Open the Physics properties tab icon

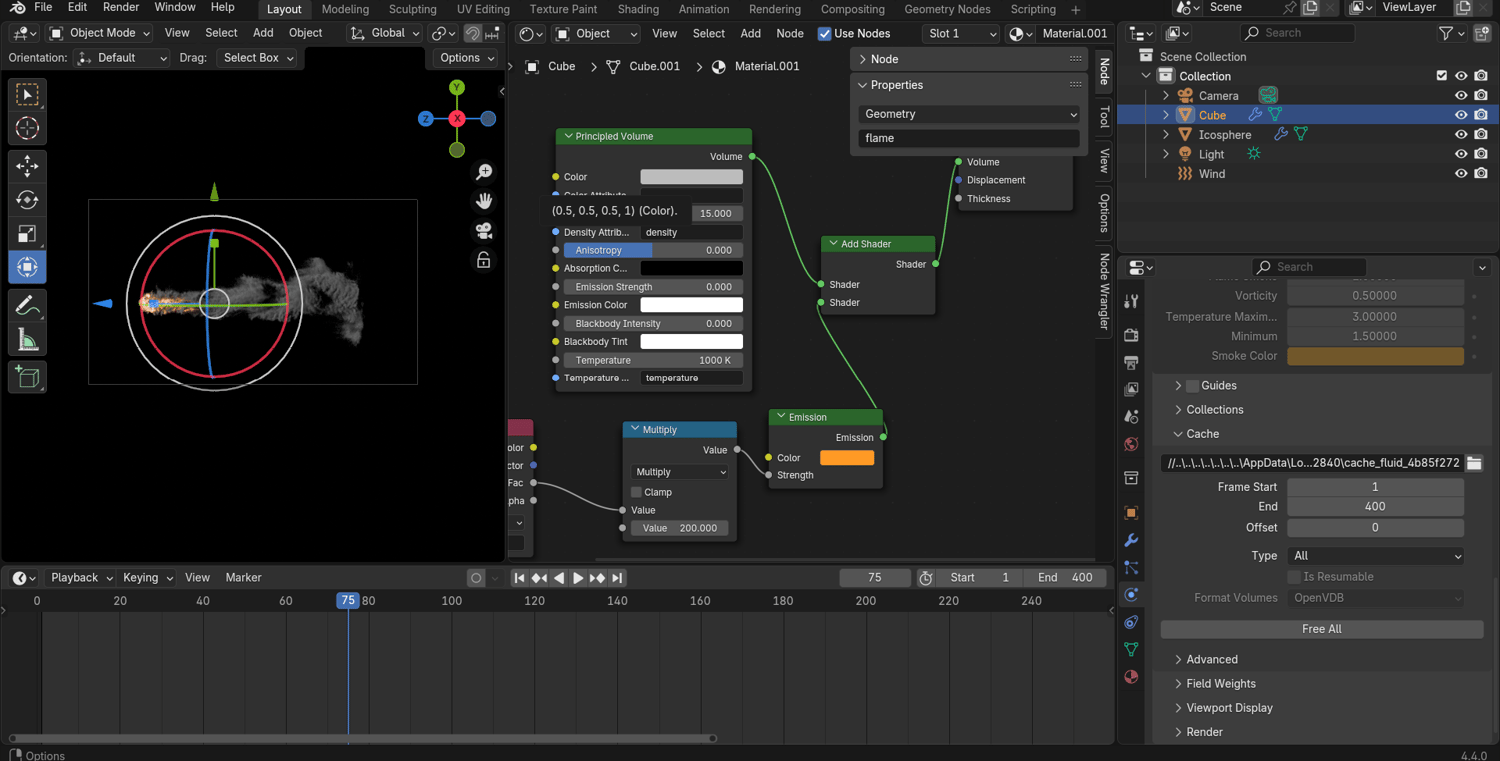(x=1131, y=595)
